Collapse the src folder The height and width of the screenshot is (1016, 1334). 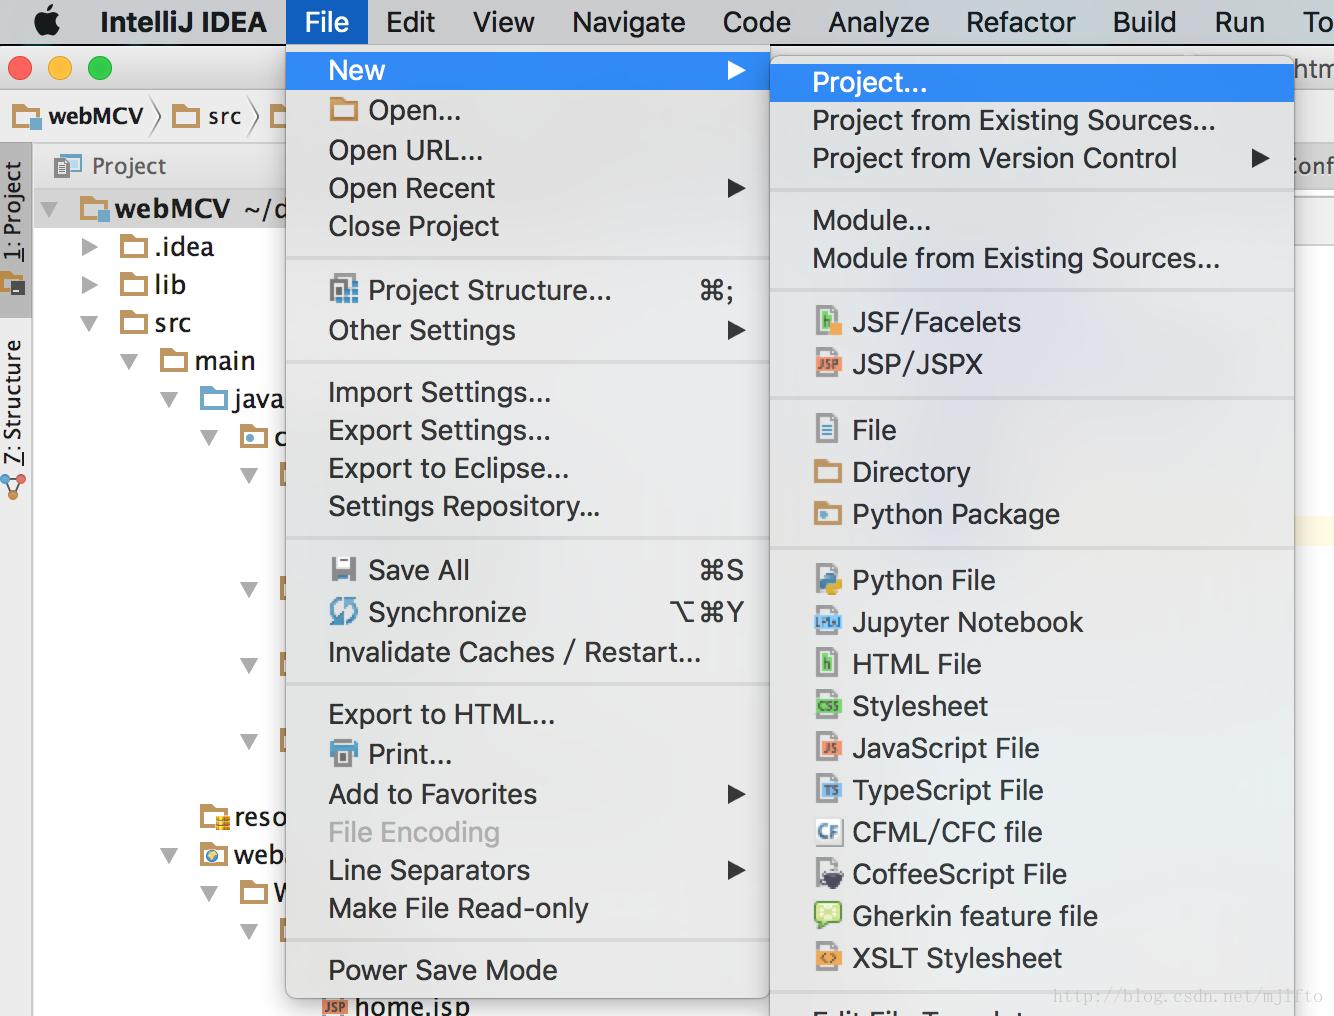point(90,323)
